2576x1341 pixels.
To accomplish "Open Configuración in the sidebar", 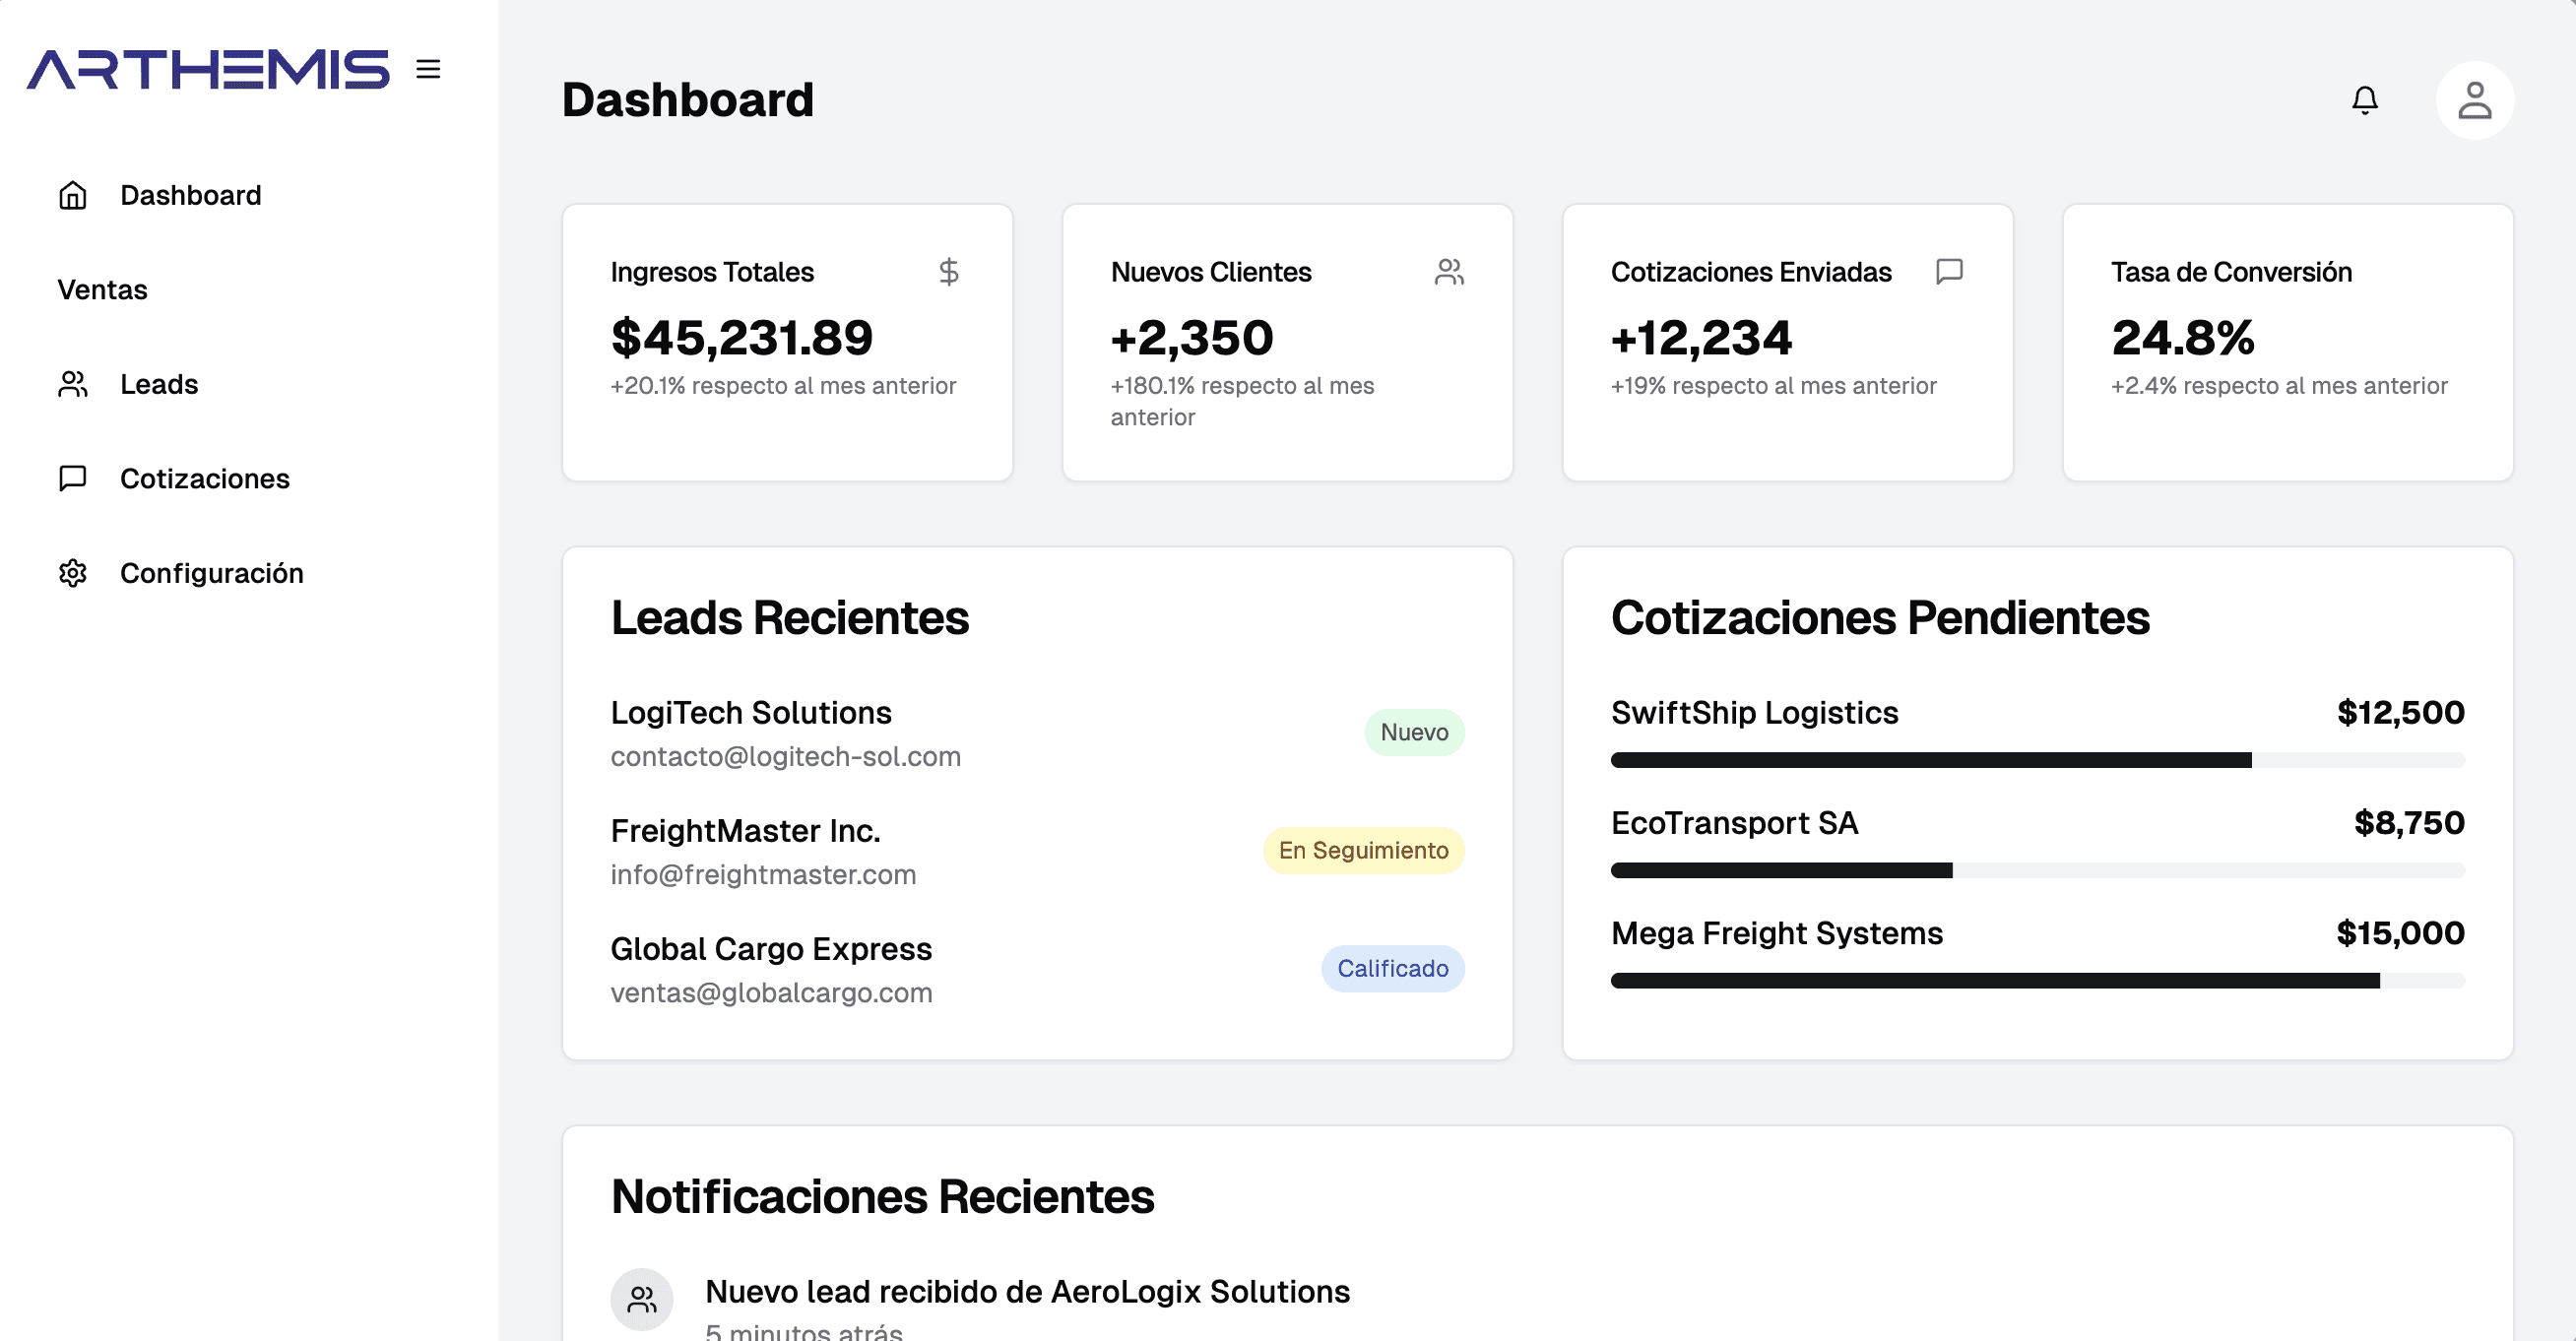I will 211,573.
